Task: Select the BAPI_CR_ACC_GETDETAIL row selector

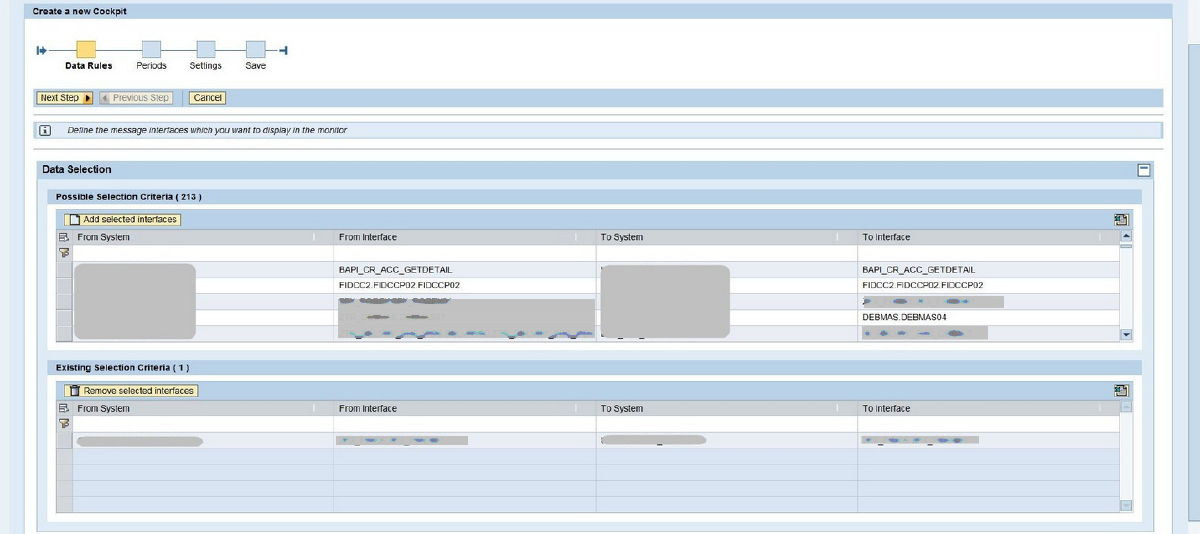Action: pos(65,270)
